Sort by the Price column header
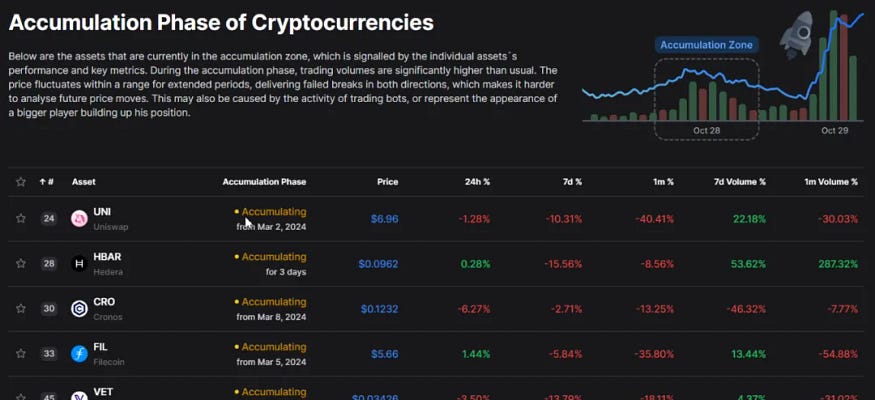Screen dimensions: 875x400 tap(387, 182)
